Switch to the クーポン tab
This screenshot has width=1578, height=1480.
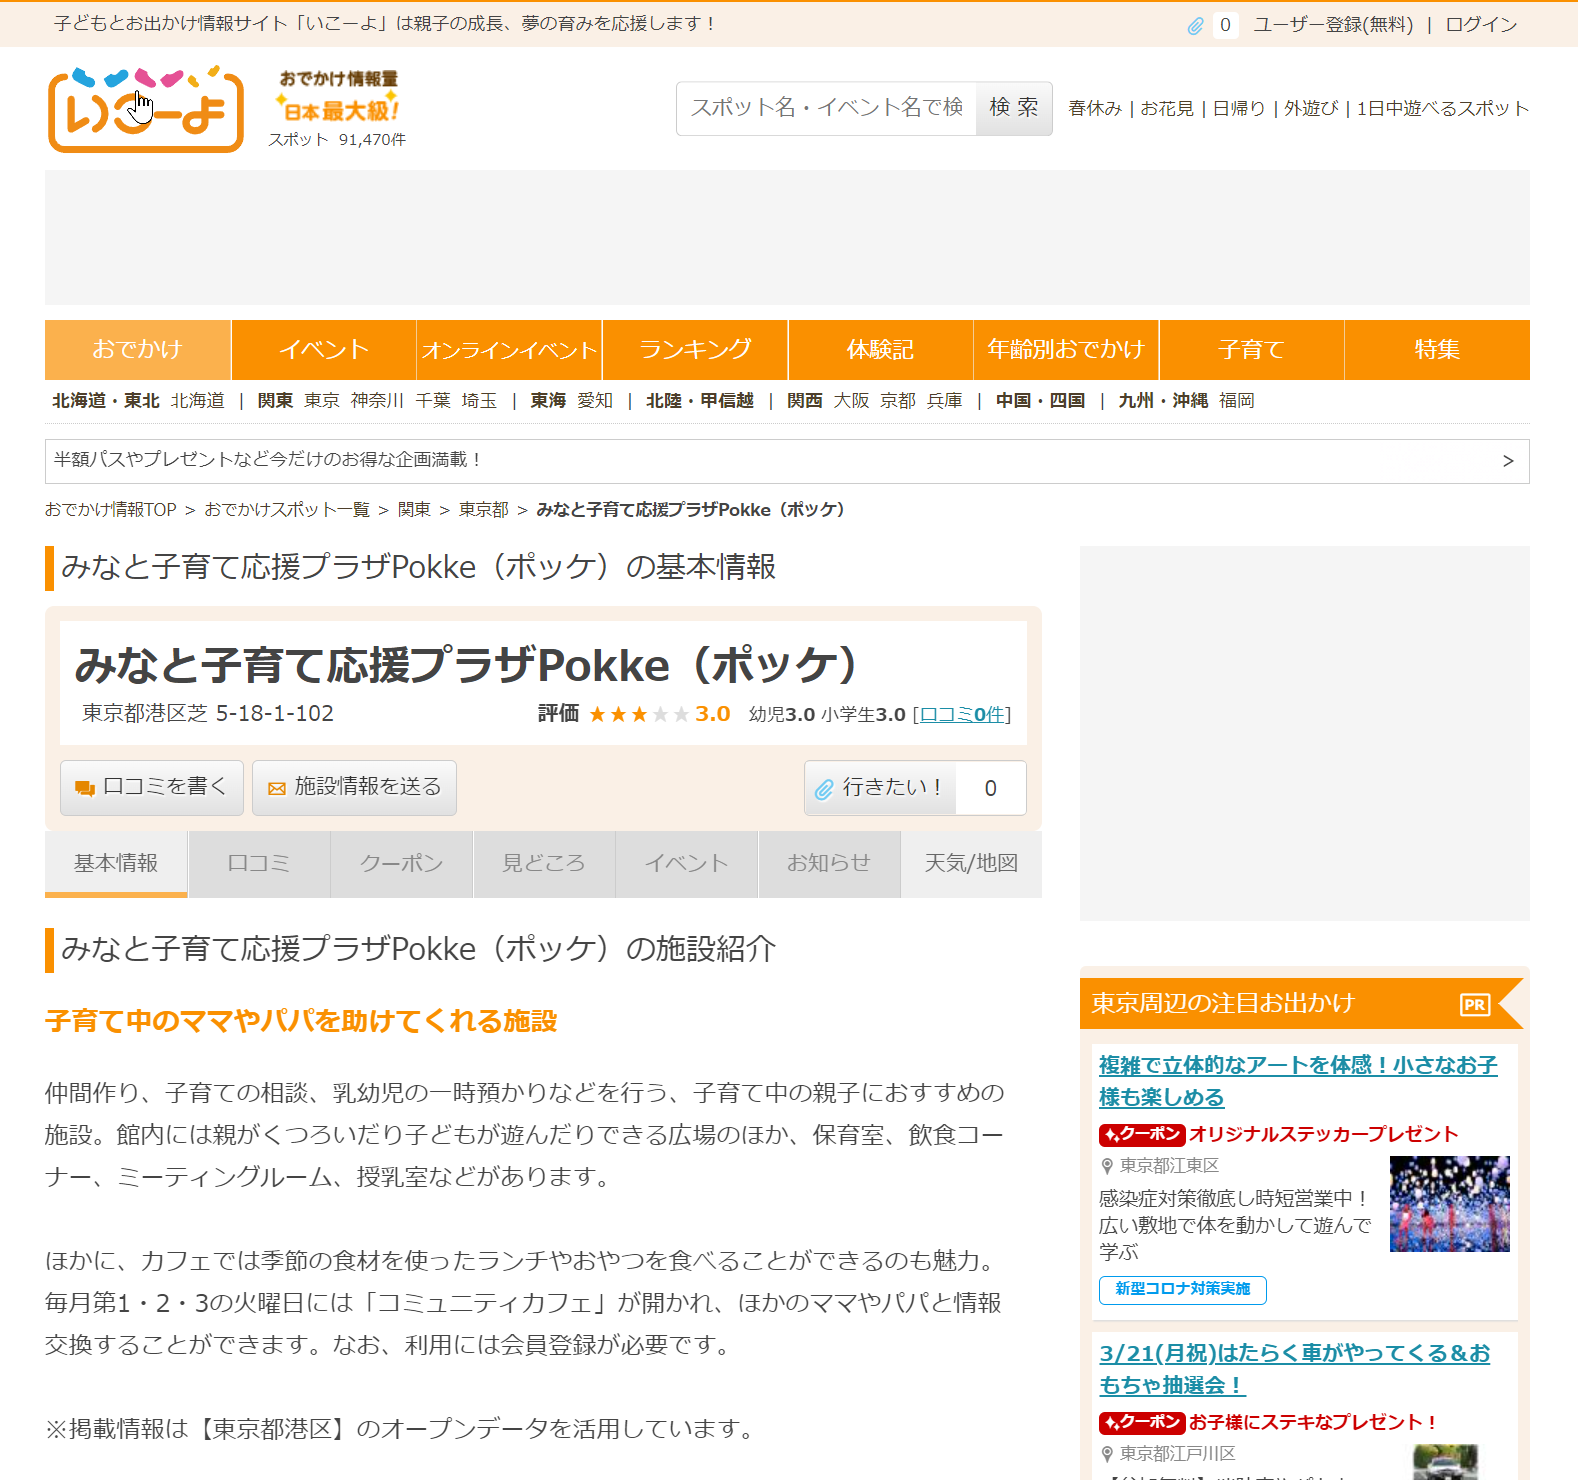tap(402, 864)
